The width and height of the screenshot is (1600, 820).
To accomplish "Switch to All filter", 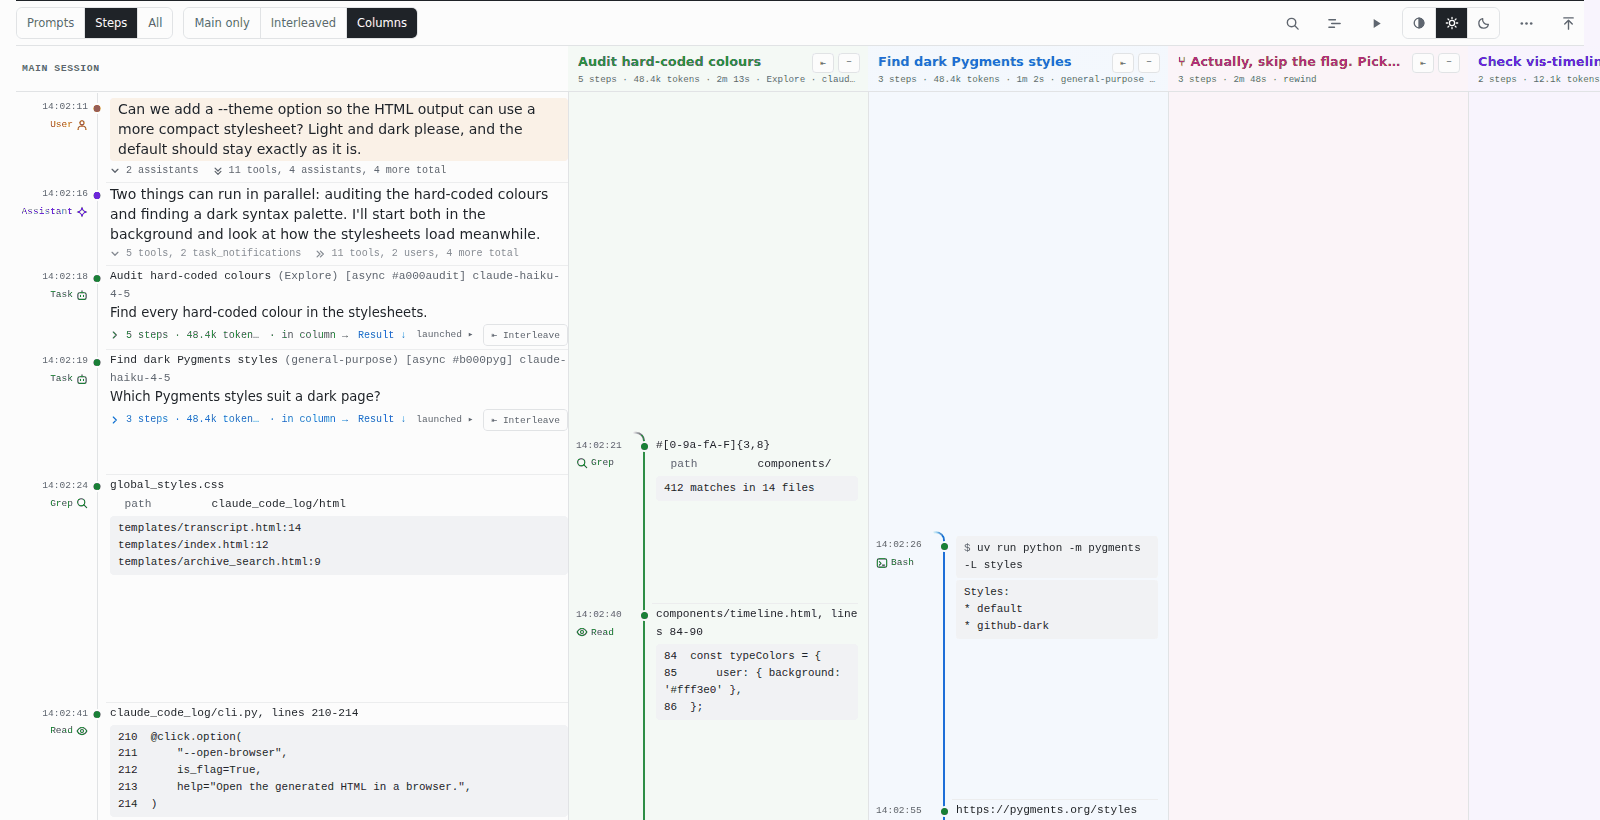I will pyautogui.click(x=155, y=23).
